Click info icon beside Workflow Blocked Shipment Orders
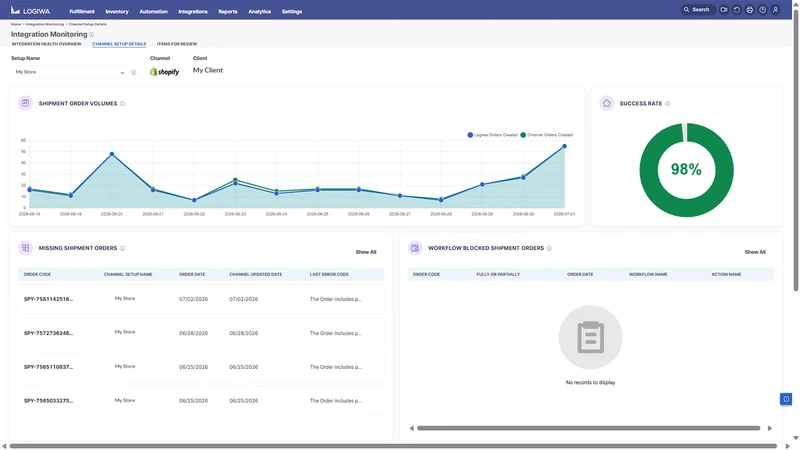Image resolution: width=800 pixels, height=450 pixels. (549, 248)
